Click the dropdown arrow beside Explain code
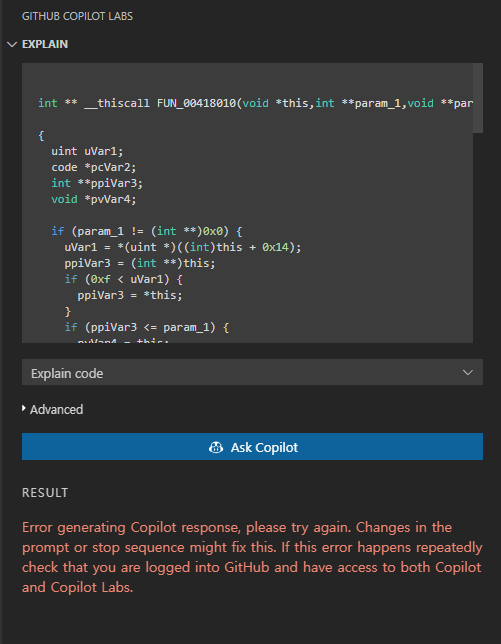The image size is (501, 644). click(x=468, y=373)
